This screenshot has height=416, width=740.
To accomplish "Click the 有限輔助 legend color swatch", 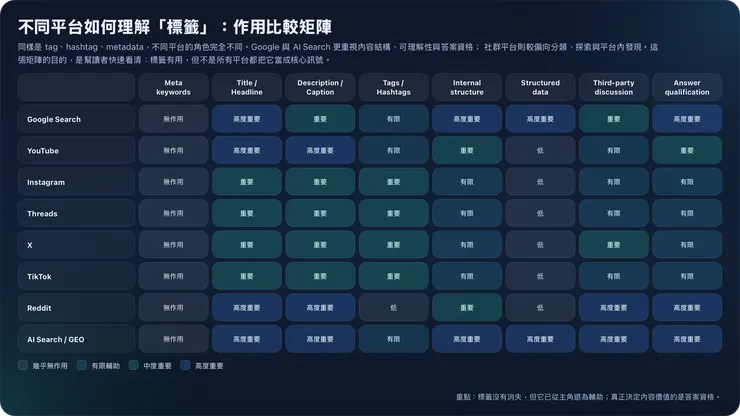I will click(82, 365).
